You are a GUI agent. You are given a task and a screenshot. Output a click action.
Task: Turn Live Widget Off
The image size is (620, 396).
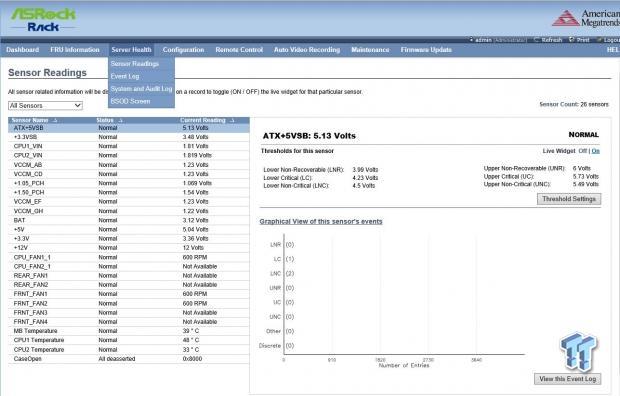582,151
